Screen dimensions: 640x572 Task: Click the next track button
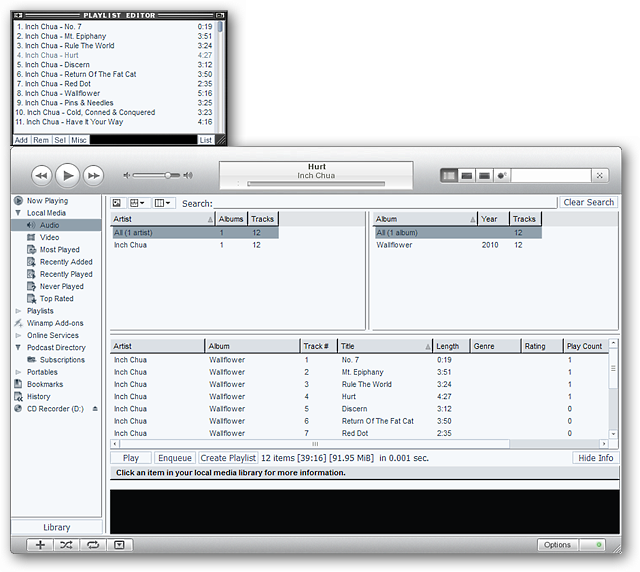point(93,176)
